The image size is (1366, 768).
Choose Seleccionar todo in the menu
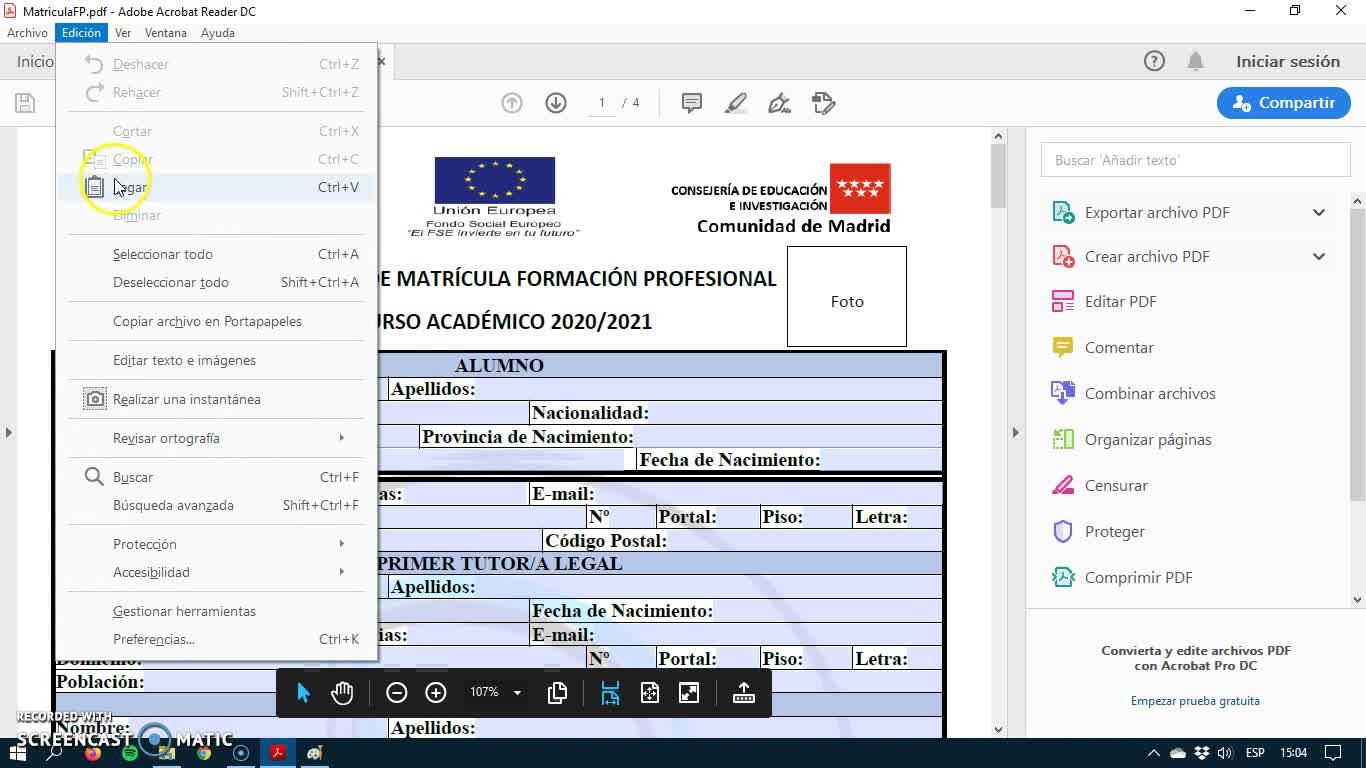[x=216, y=254]
